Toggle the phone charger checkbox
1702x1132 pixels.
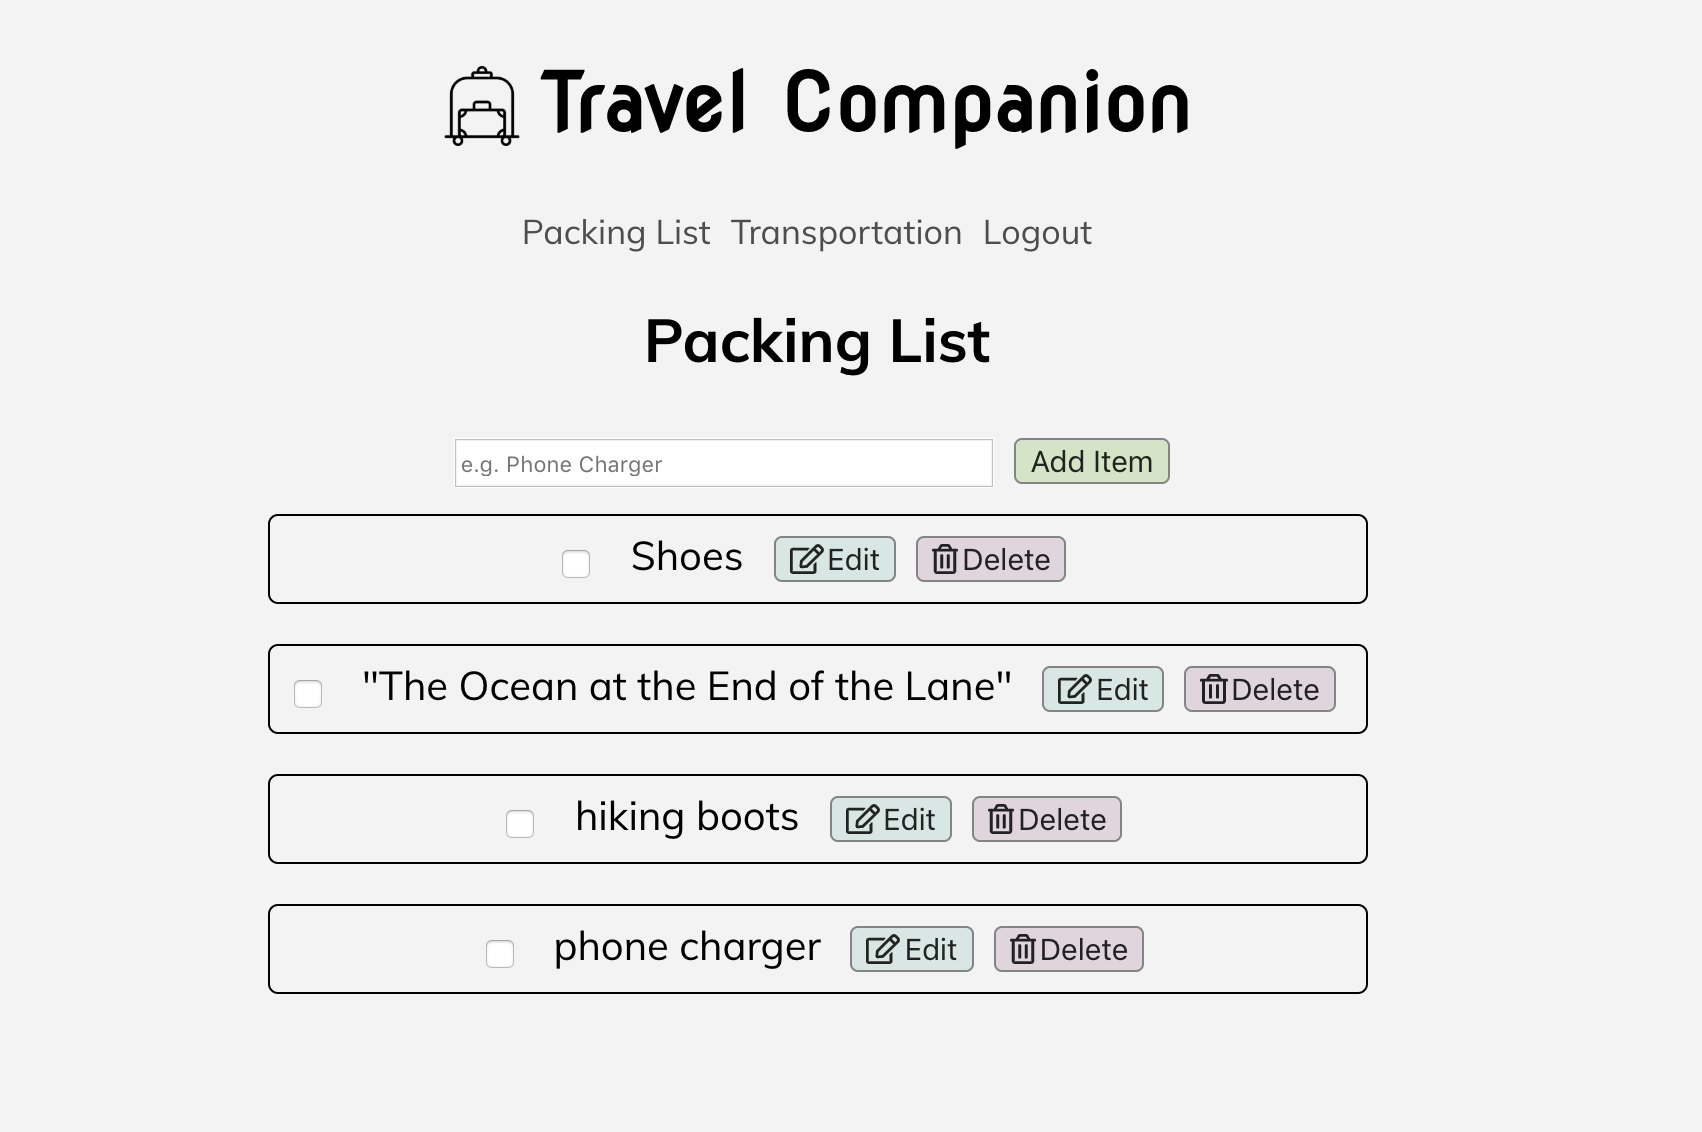(500, 954)
